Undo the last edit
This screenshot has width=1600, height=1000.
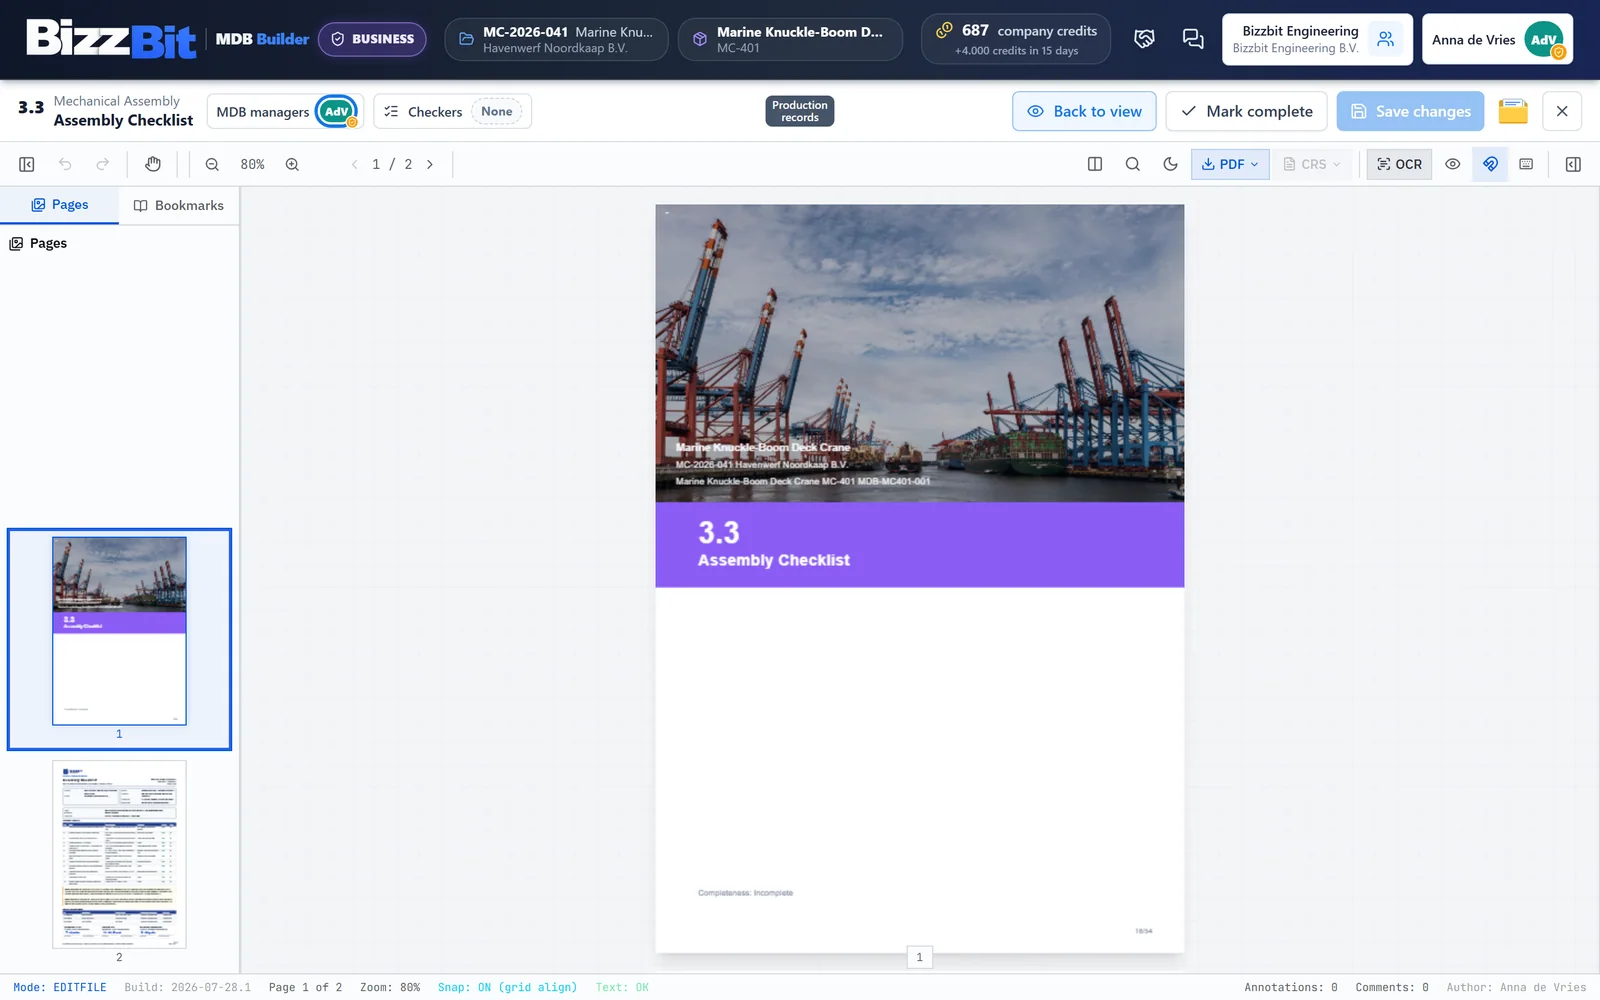click(65, 164)
